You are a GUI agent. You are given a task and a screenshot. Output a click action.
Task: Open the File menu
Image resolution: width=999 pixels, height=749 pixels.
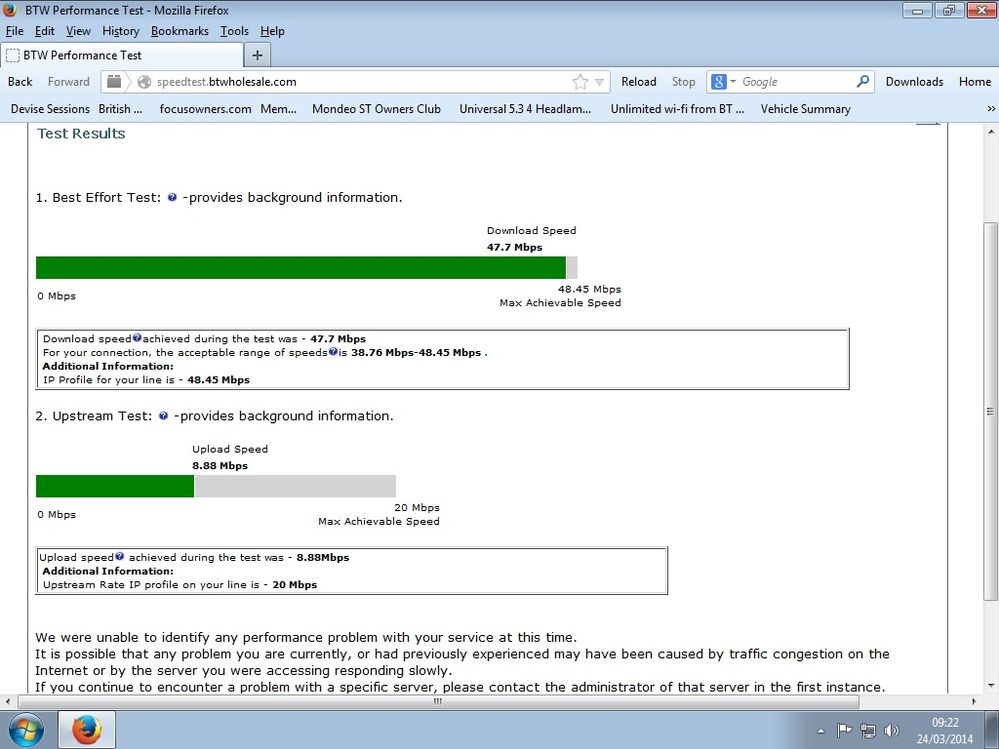(x=15, y=31)
